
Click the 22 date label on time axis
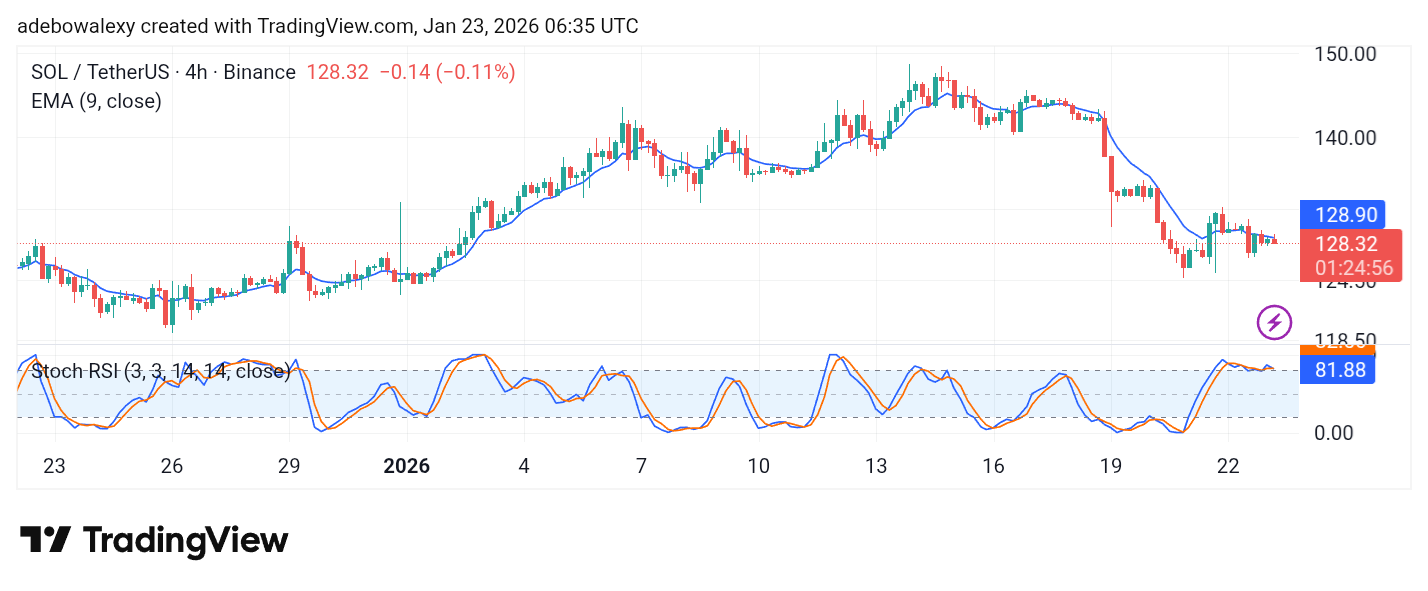[1228, 467]
